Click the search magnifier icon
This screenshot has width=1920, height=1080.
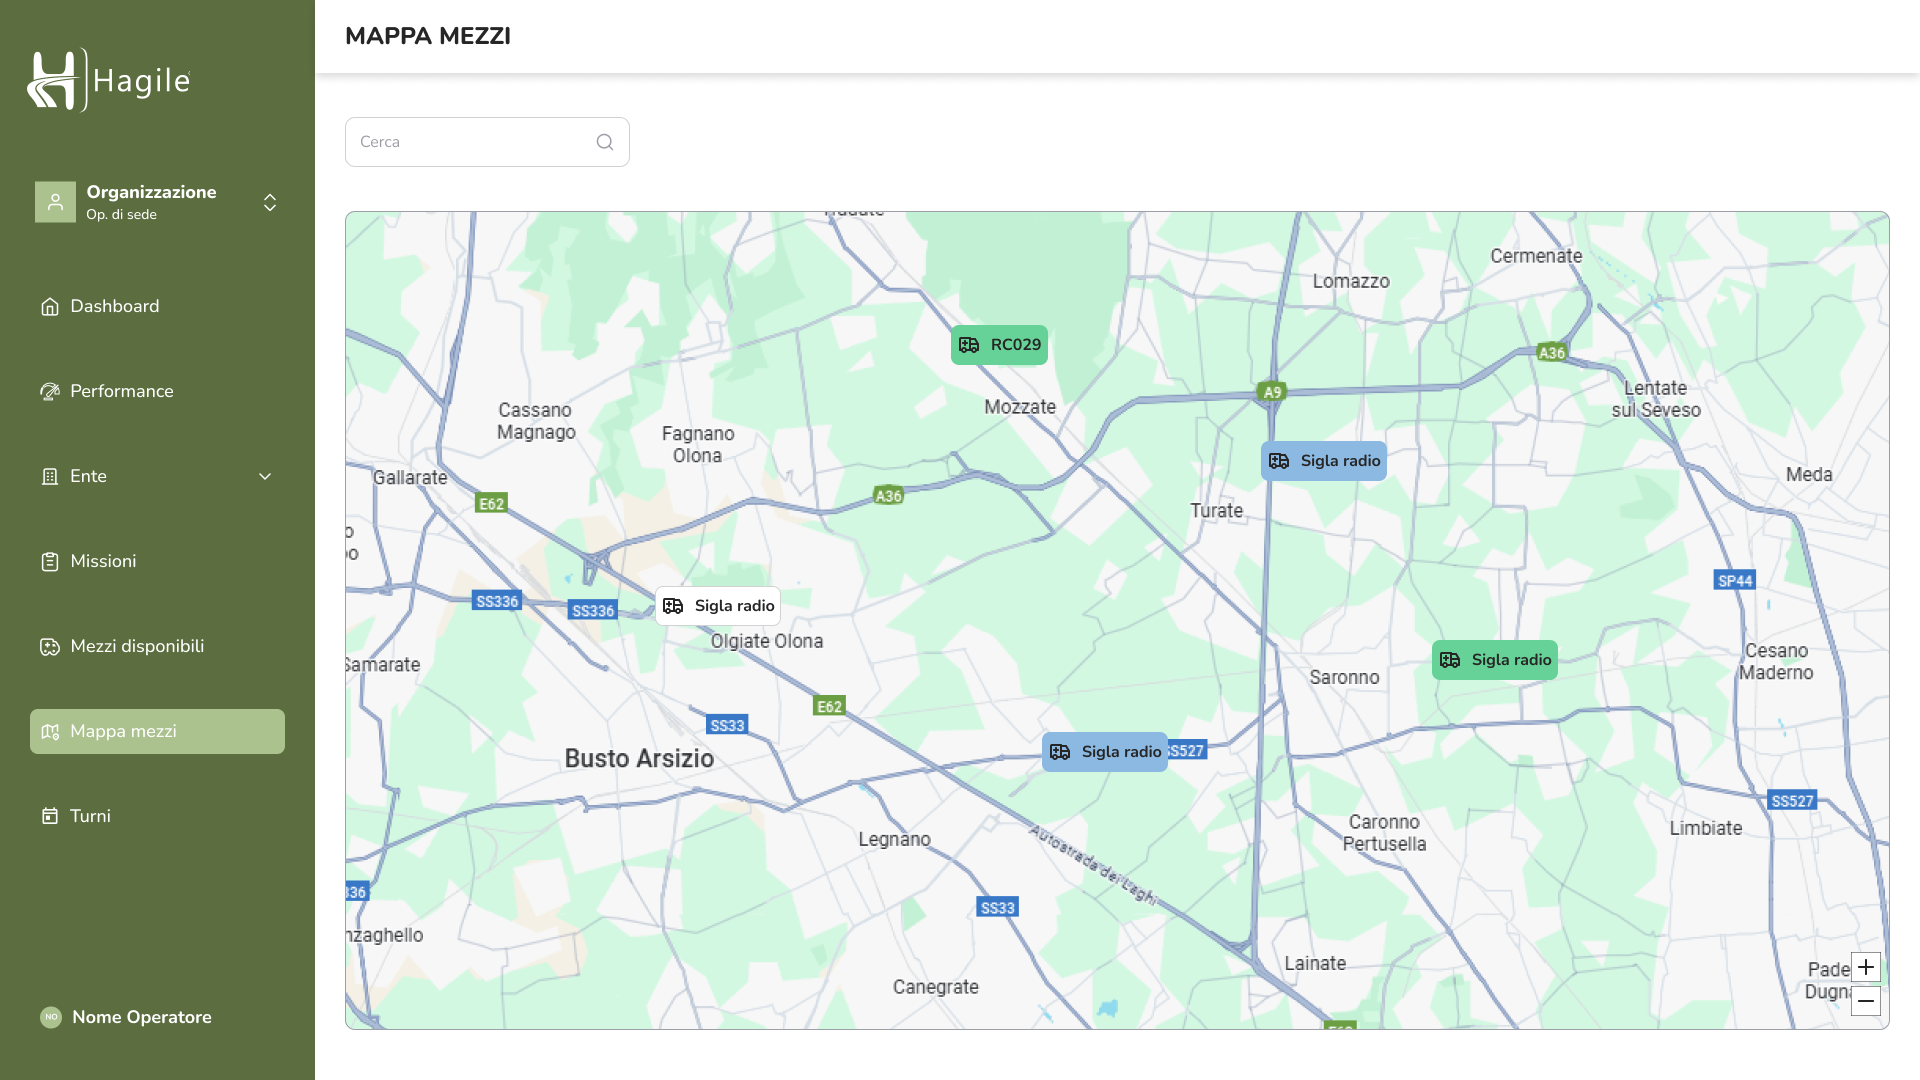[x=605, y=142]
